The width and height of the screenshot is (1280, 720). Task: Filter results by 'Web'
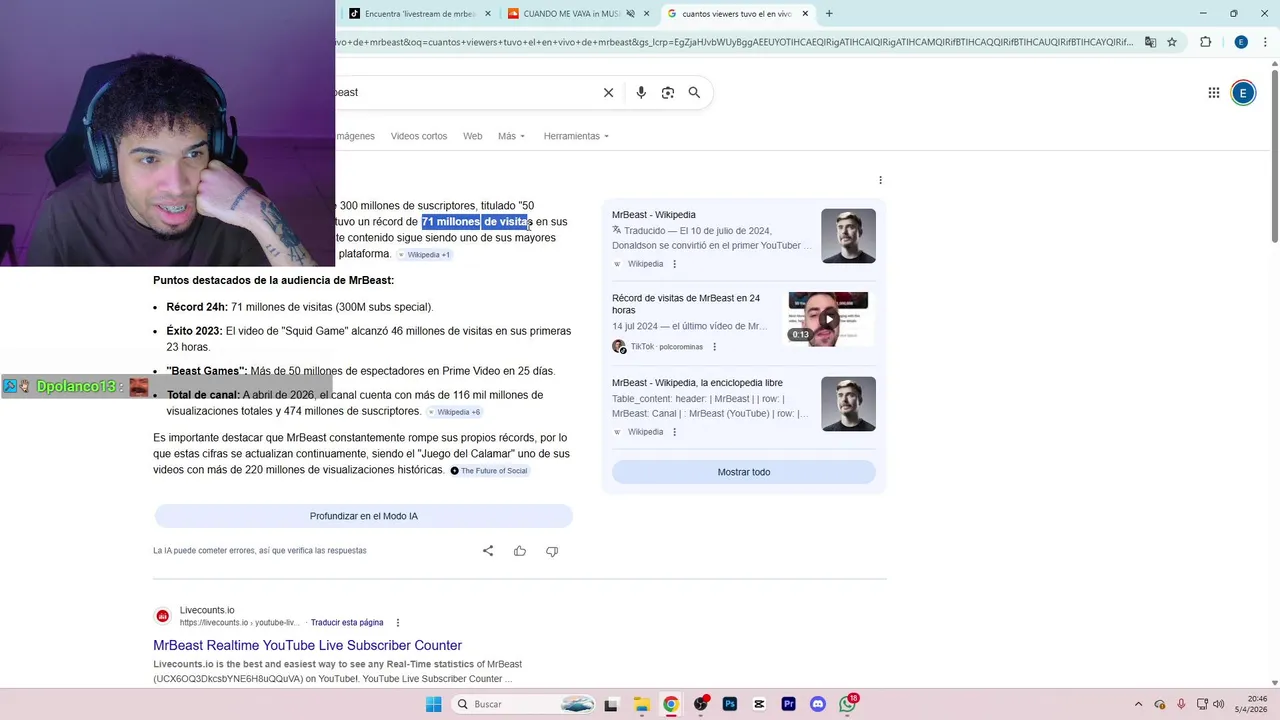tap(472, 136)
